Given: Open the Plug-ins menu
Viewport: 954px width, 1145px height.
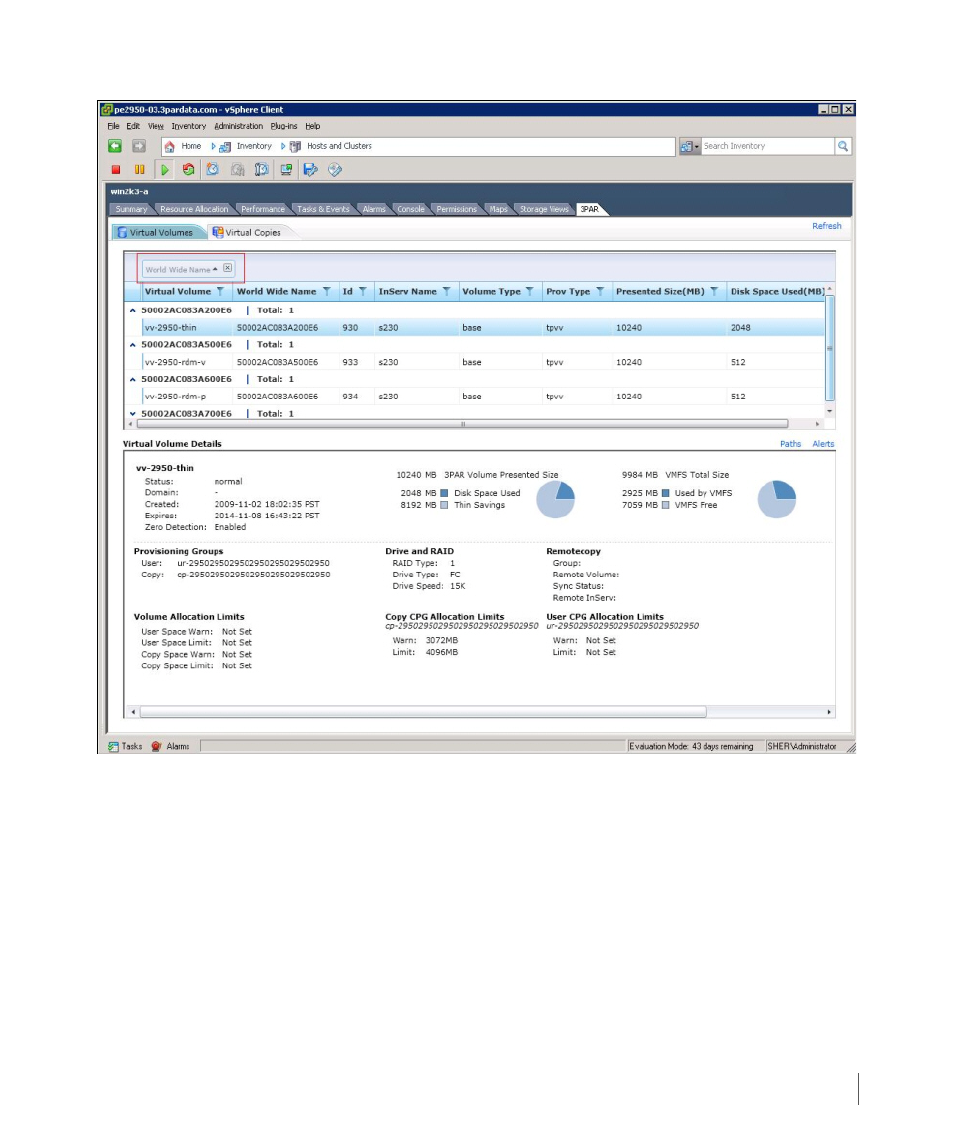Looking at the screenshot, I should point(284,126).
